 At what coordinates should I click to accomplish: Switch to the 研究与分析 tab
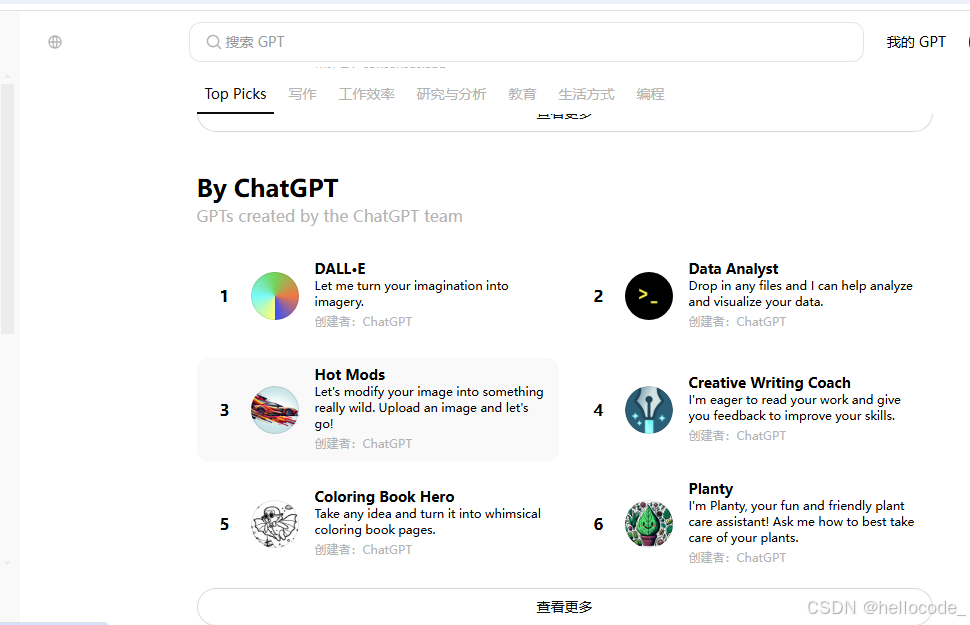coord(451,94)
